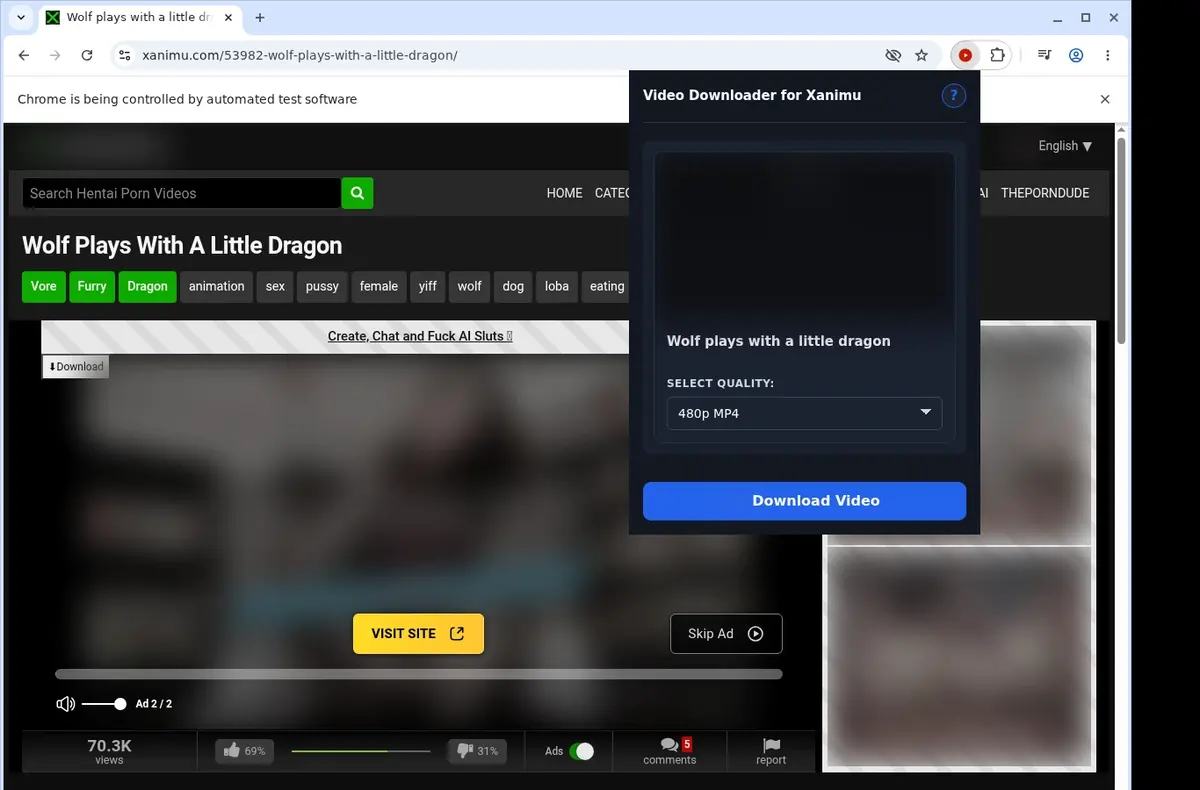Viewport: 1200px width, 790px height.
Task: Click the red Video Downloader extension icon
Action: tap(965, 55)
